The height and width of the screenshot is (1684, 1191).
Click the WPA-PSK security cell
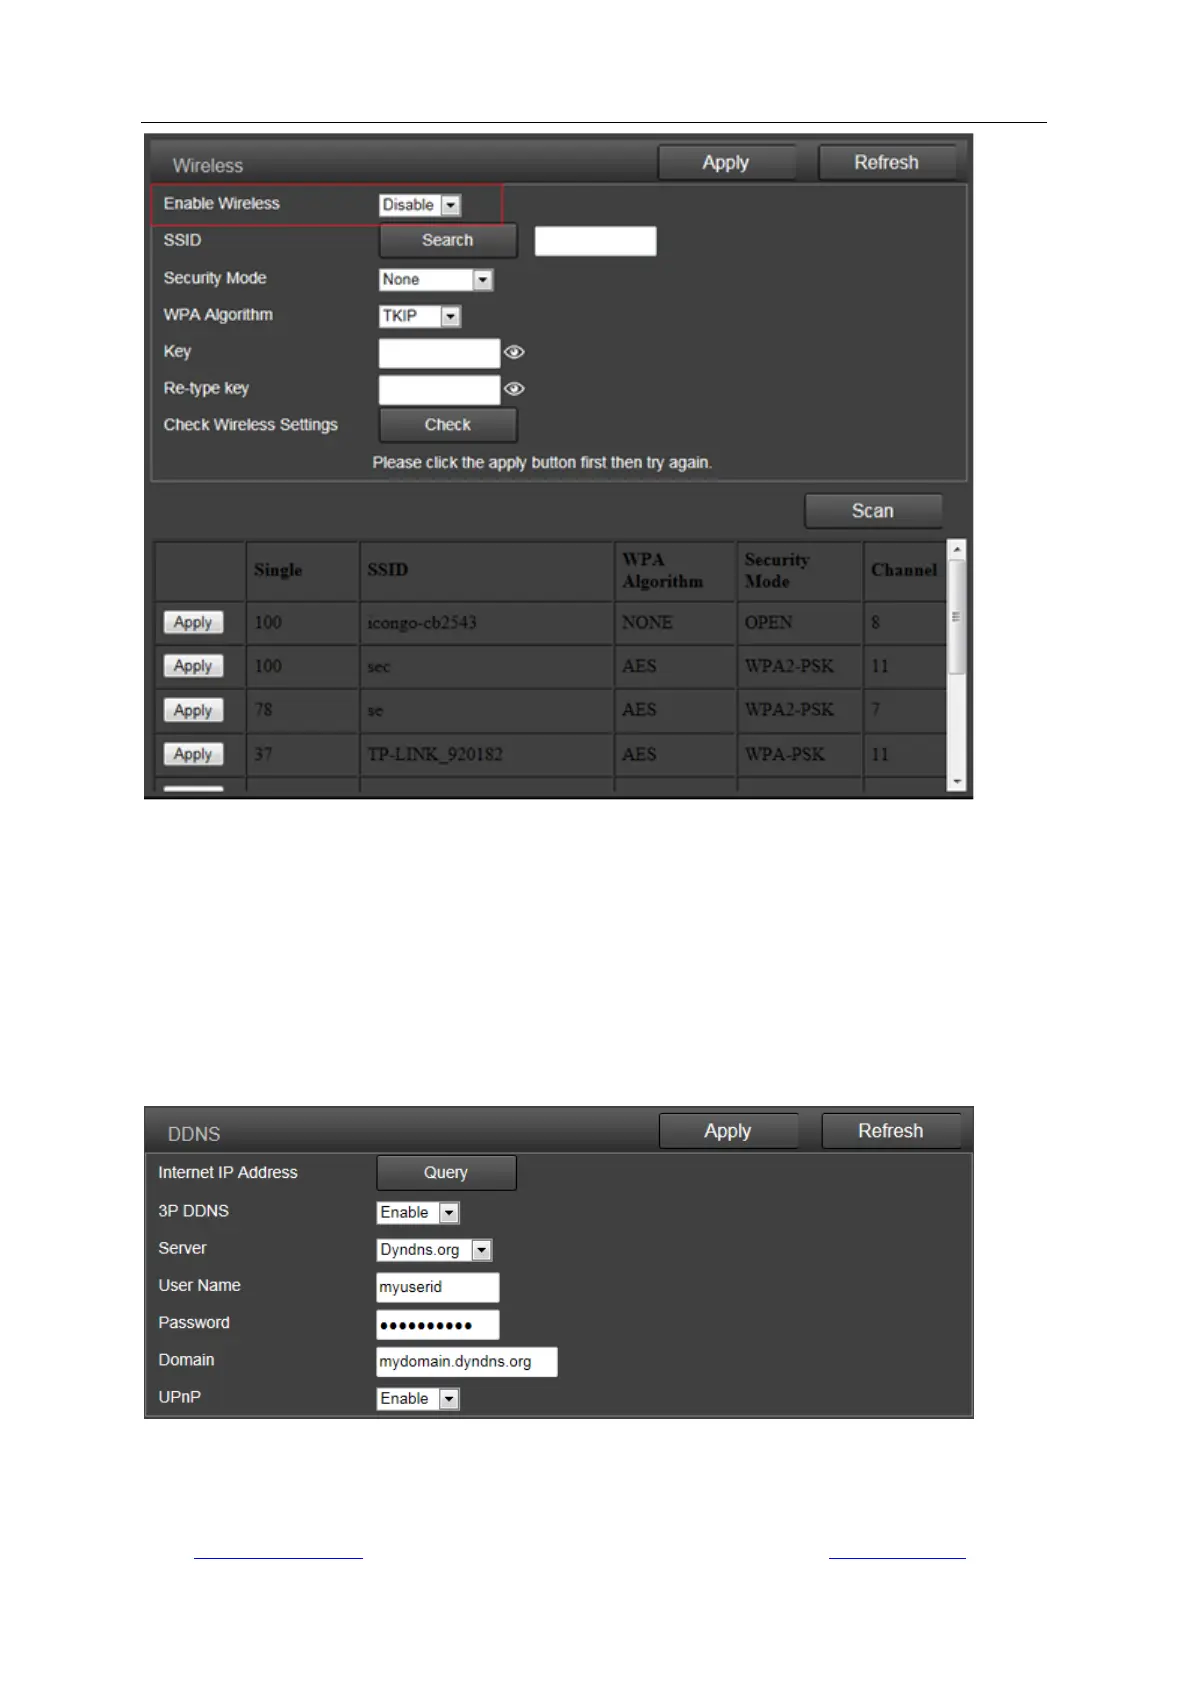point(800,755)
